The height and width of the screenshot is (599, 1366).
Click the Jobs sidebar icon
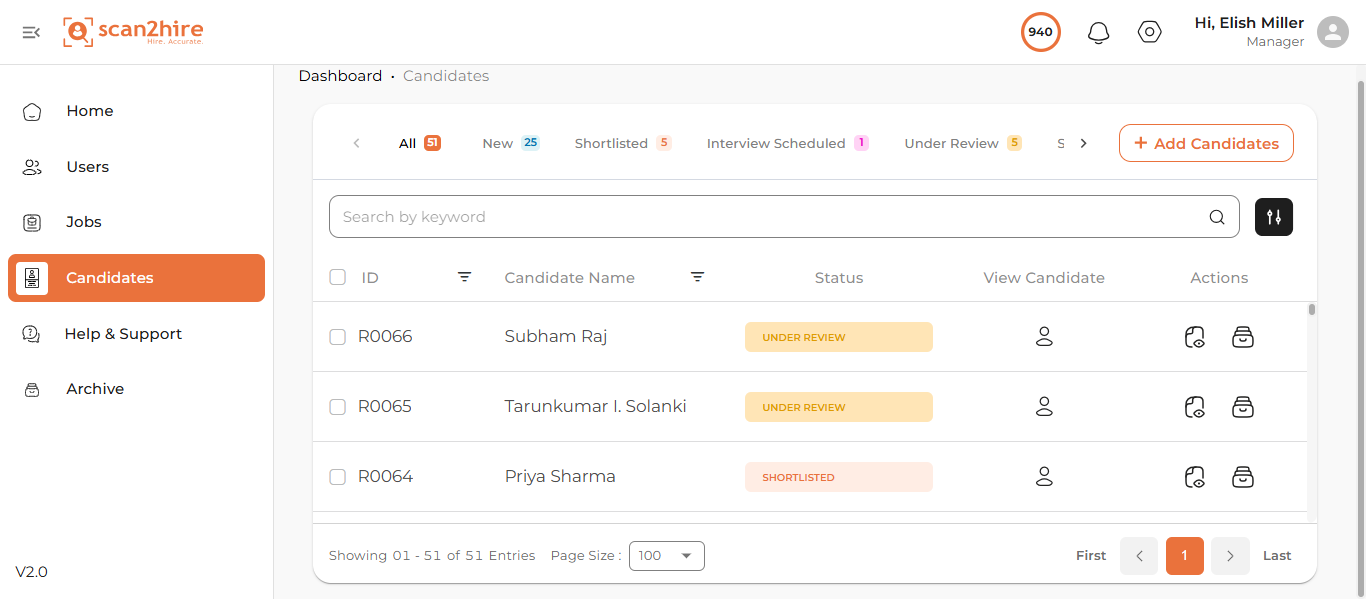pos(32,222)
